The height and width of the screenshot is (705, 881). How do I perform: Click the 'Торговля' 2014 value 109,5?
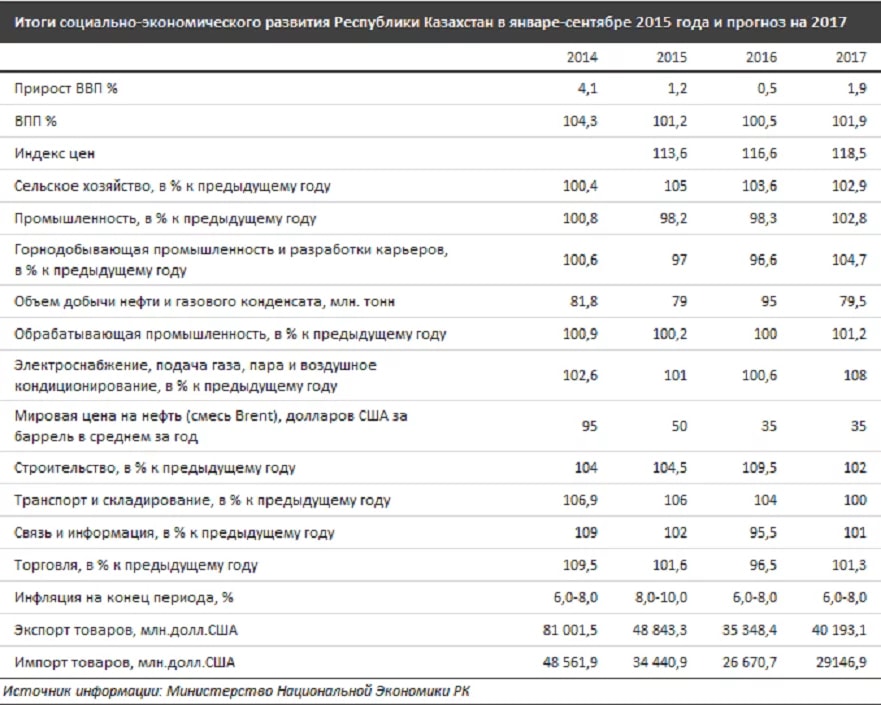point(580,565)
